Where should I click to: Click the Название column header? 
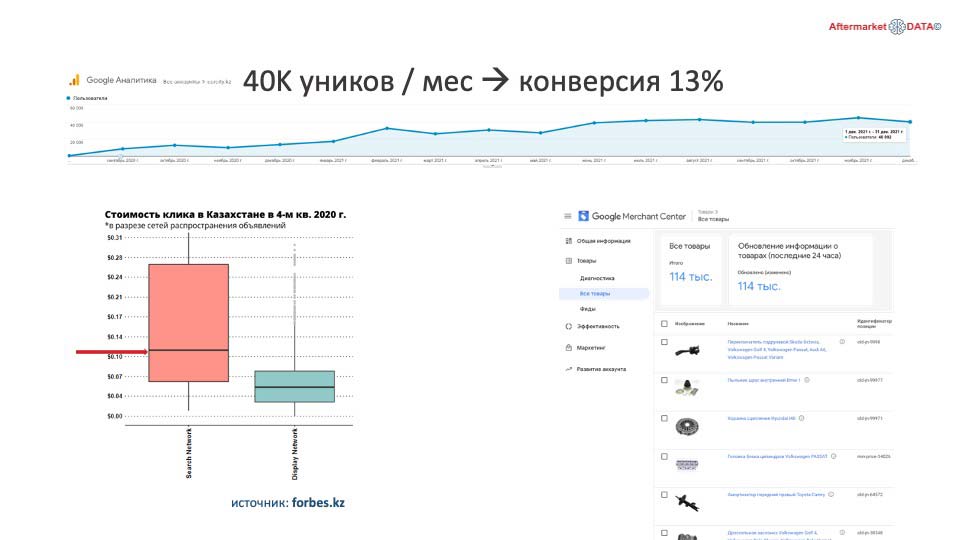pyautogui.click(x=738, y=323)
